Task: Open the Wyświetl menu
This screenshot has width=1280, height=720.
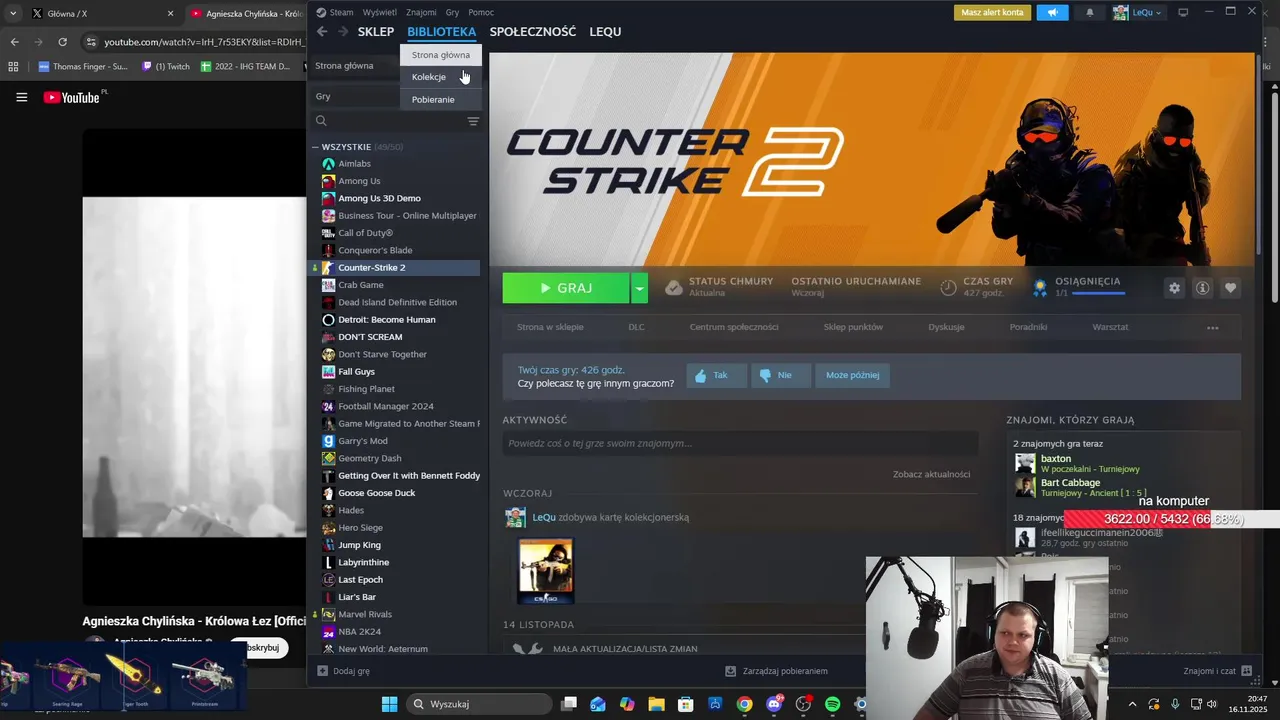Action: (x=379, y=12)
